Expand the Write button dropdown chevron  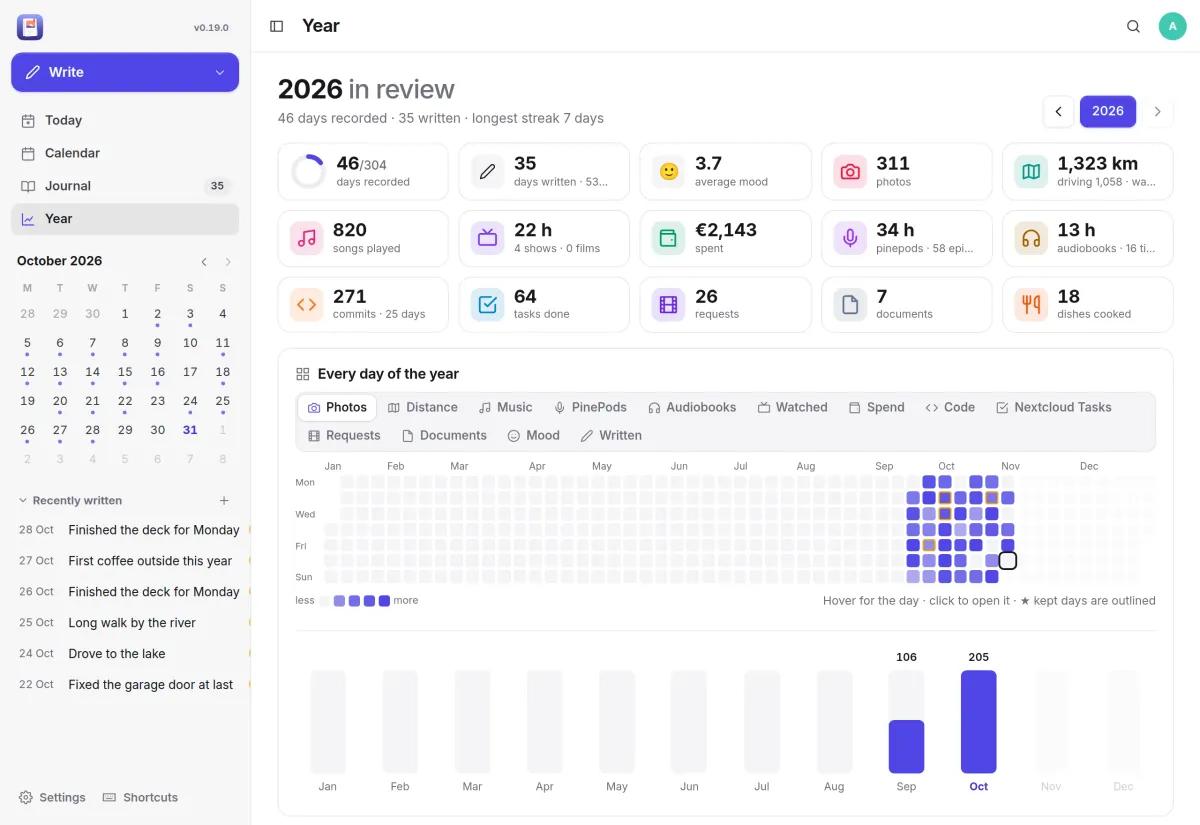coord(220,73)
